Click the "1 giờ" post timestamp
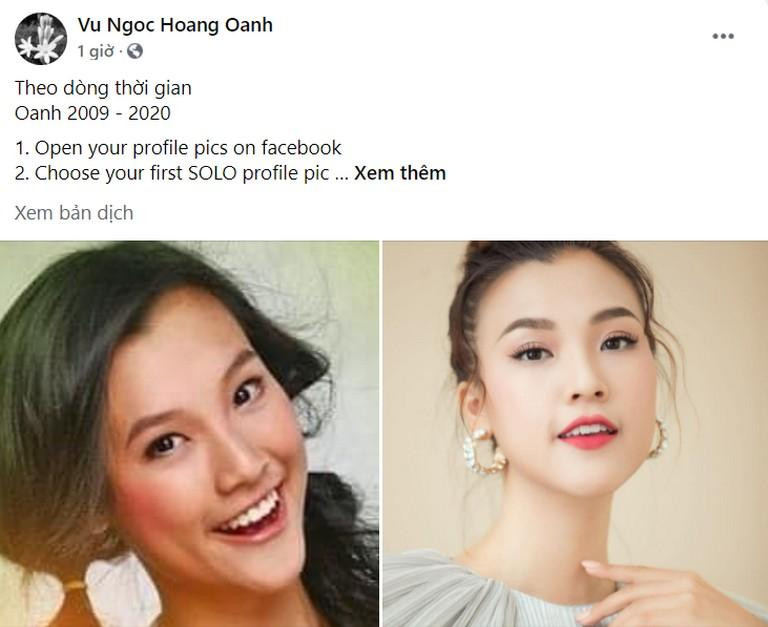Image resolution: width=768 pixels, height=627 pixels. 96,51
